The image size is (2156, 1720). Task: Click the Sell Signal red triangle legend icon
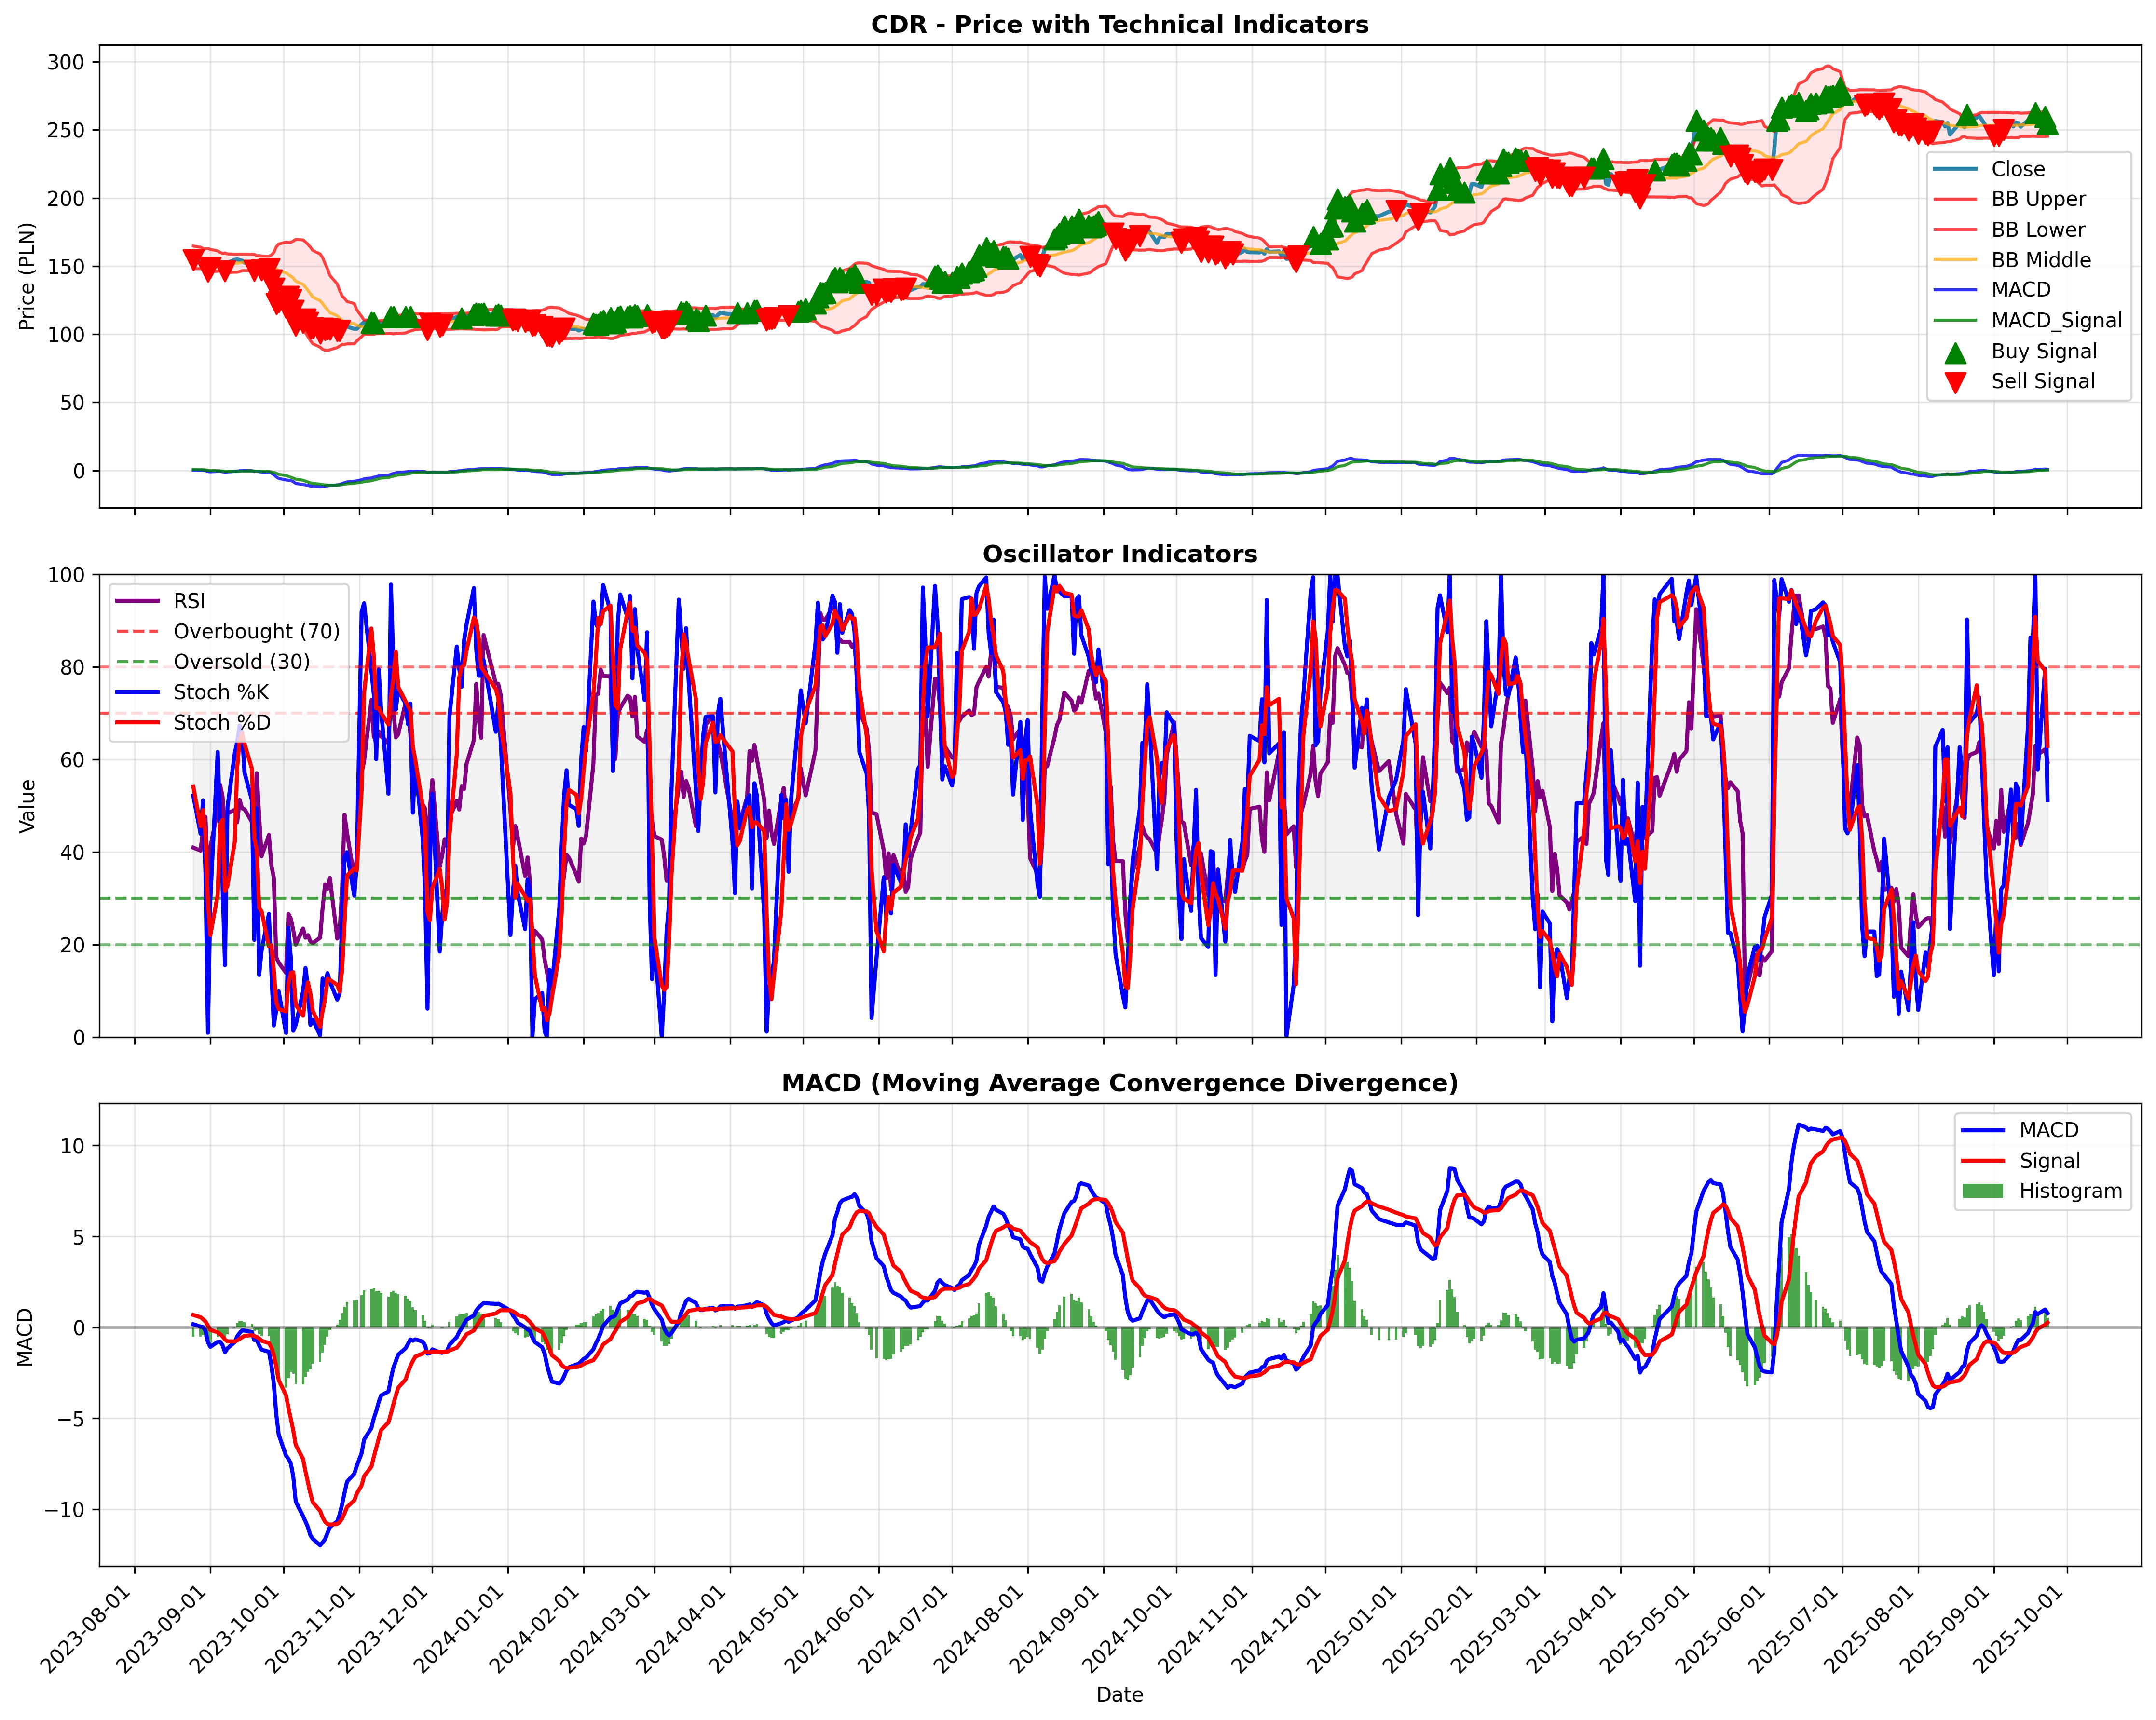click(1955, 382)
